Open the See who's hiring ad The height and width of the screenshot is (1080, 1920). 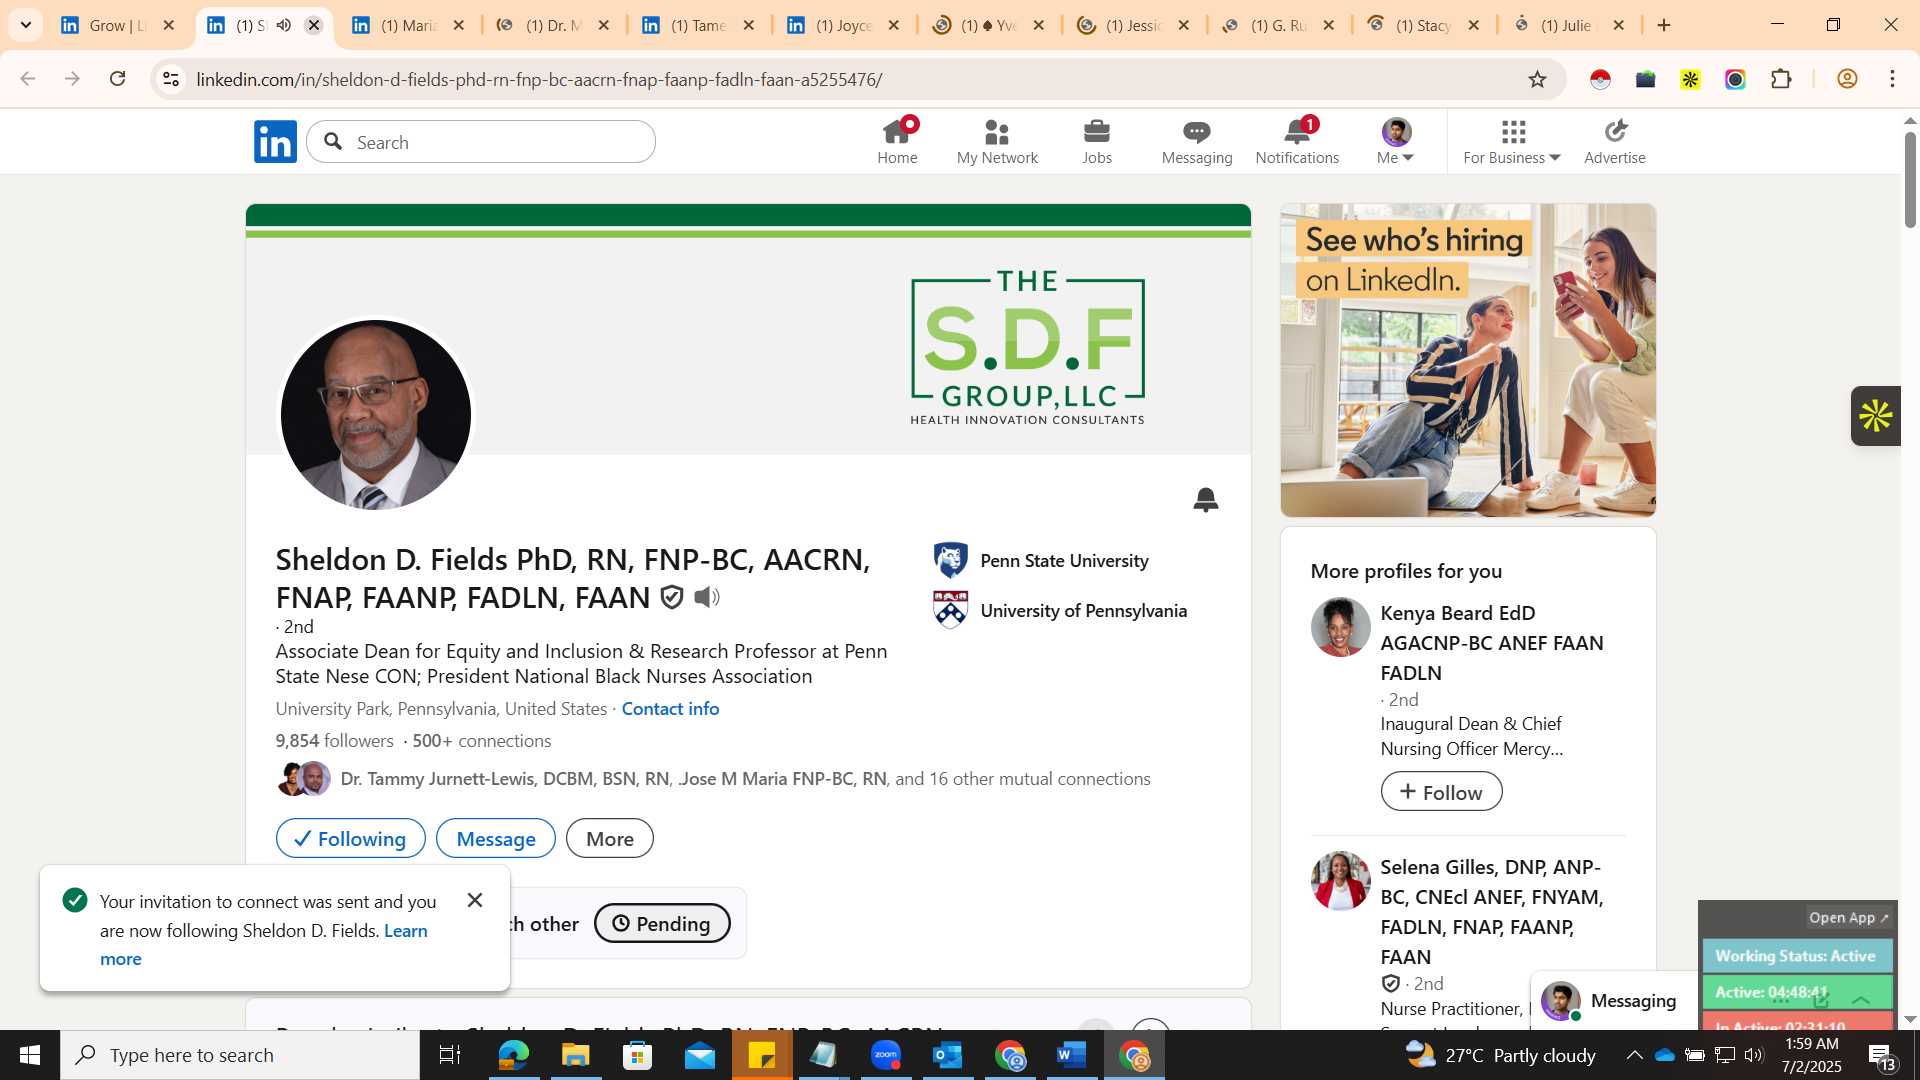coord(1468,360)
